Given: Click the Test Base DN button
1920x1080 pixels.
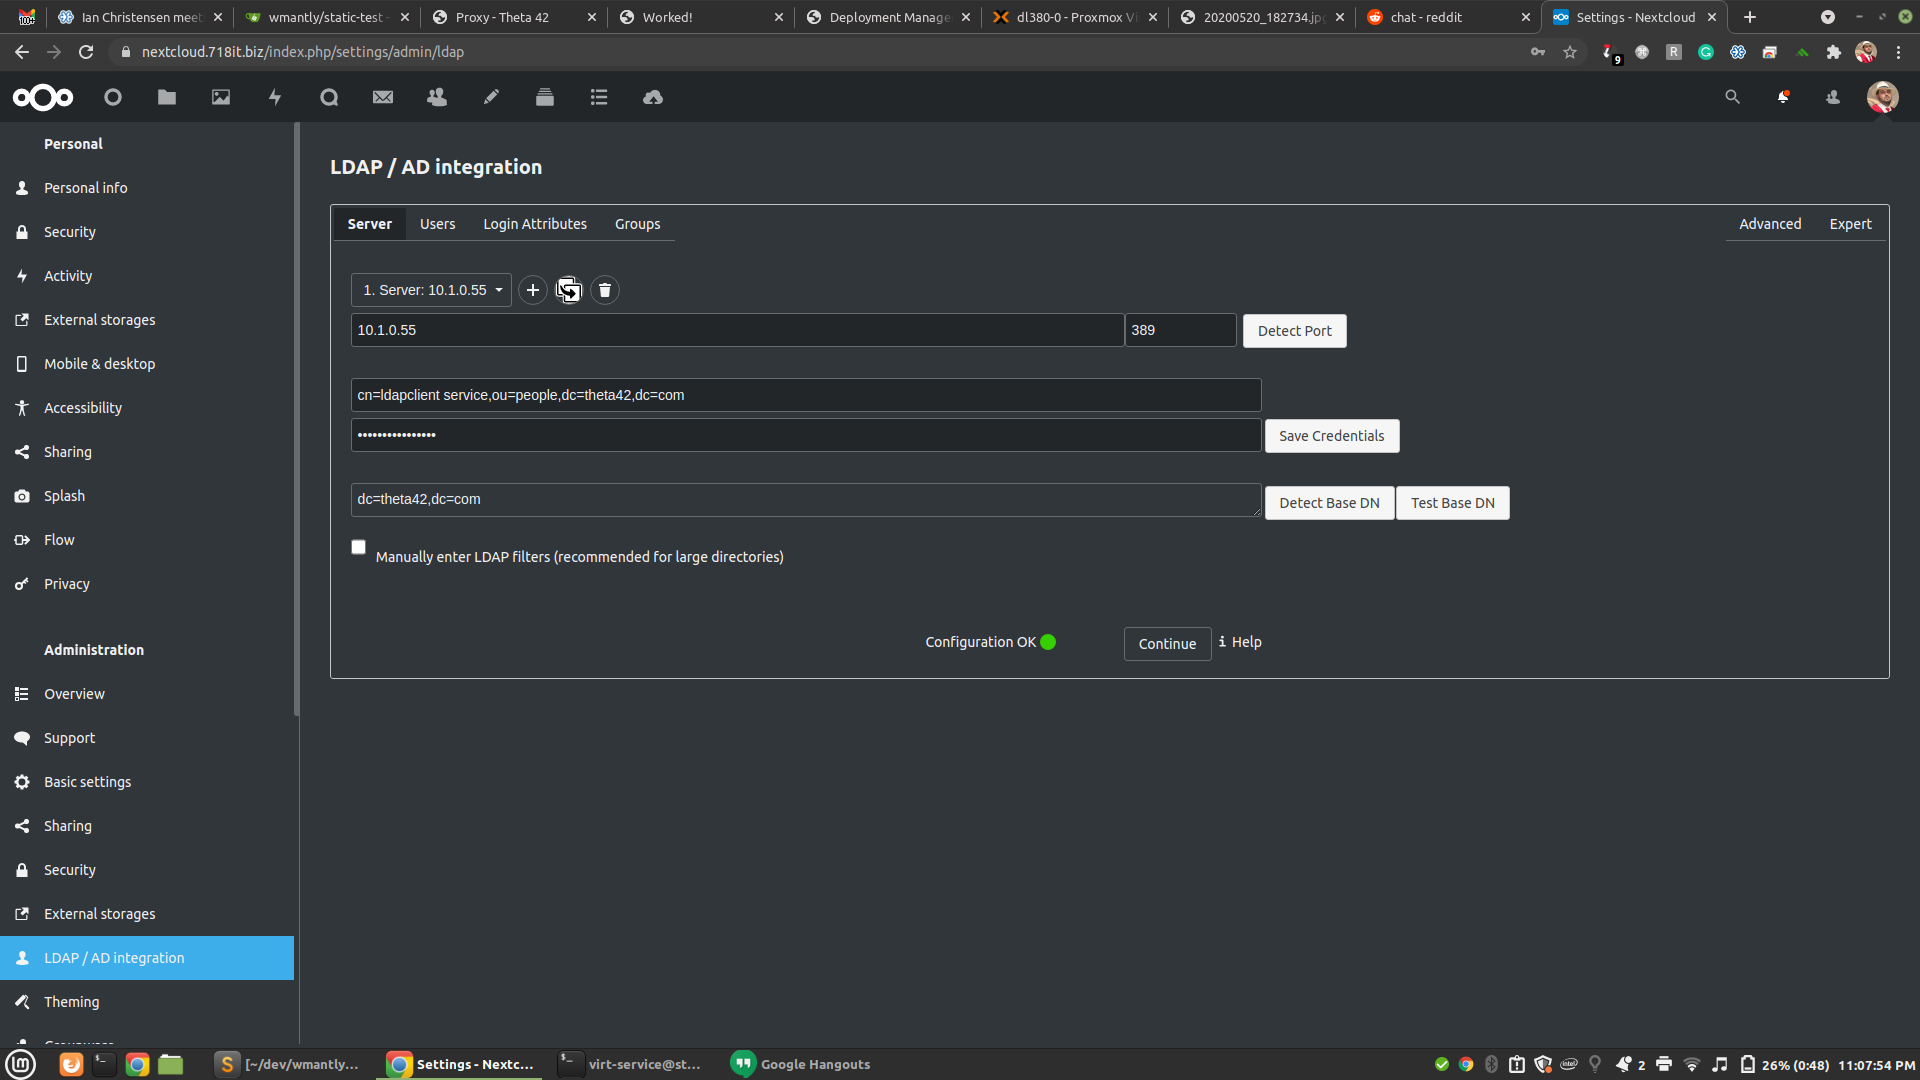Looking at the screenshot, I should pyautogui.click(x=1452, y=503).
